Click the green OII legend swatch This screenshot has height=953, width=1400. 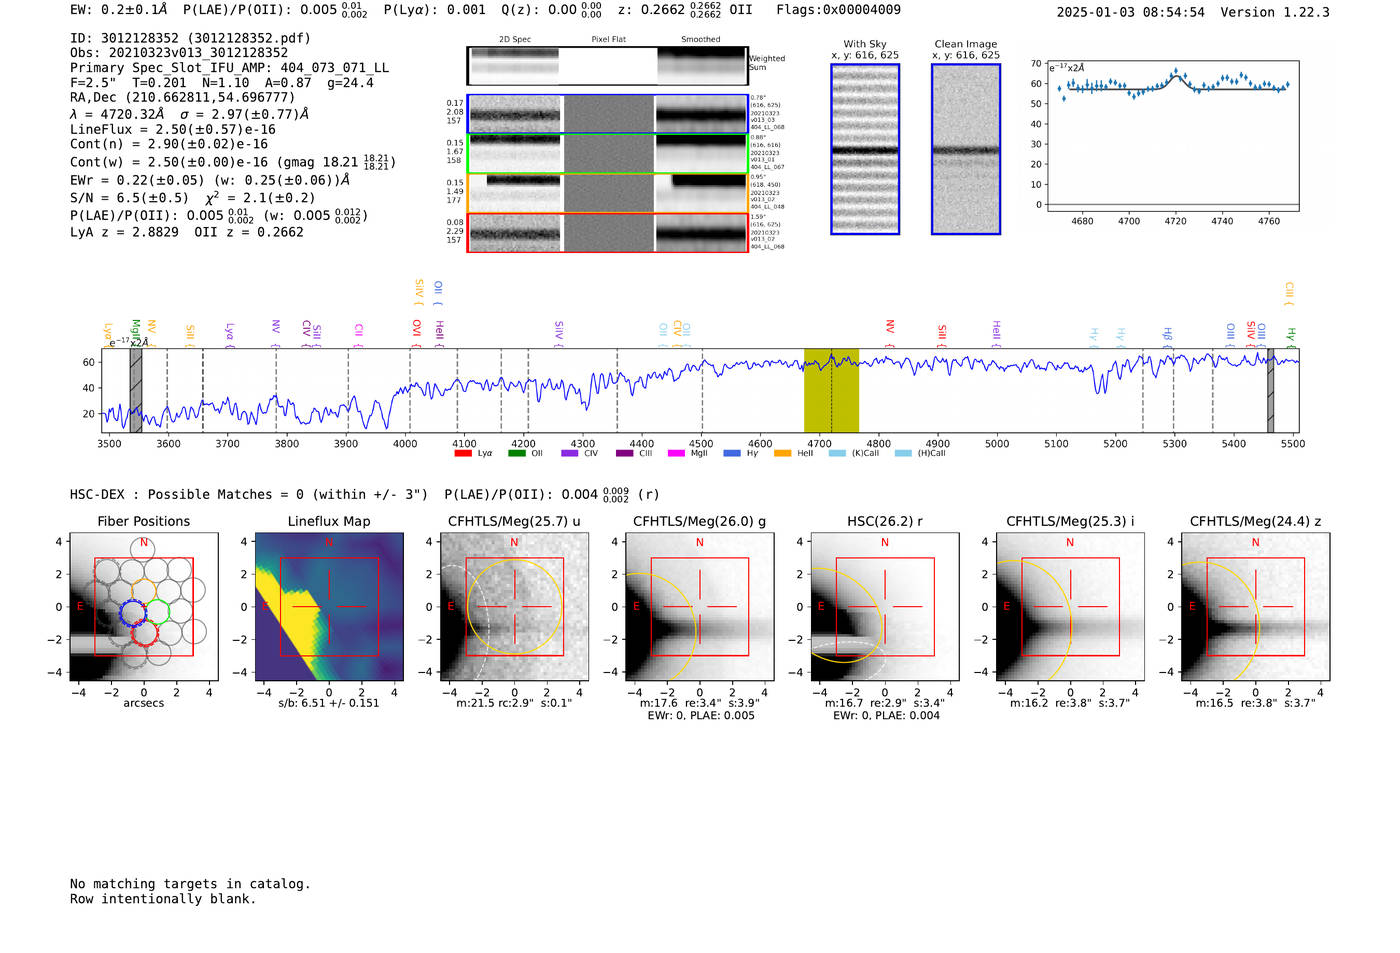[516, 453]
